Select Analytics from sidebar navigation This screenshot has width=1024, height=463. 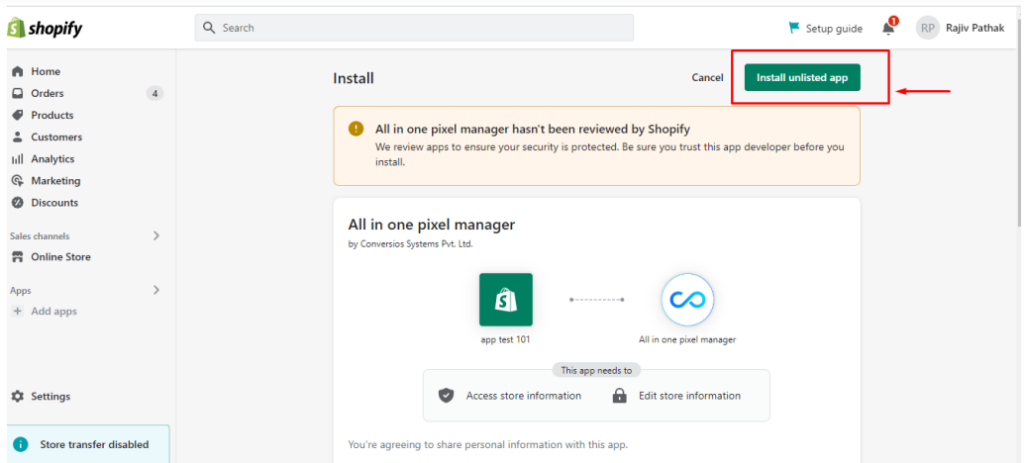[x=52, y=159]
